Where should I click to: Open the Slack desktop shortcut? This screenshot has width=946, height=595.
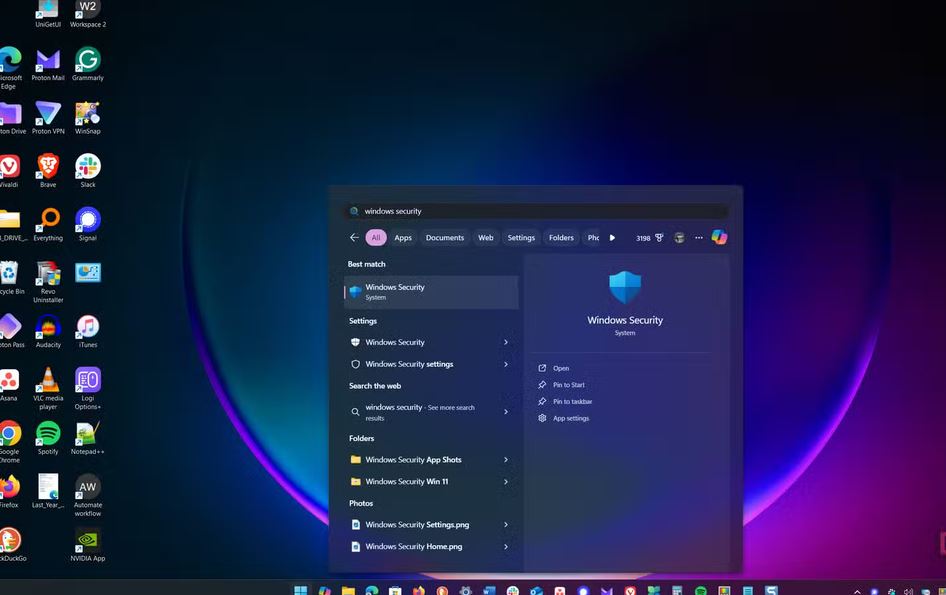87,171
